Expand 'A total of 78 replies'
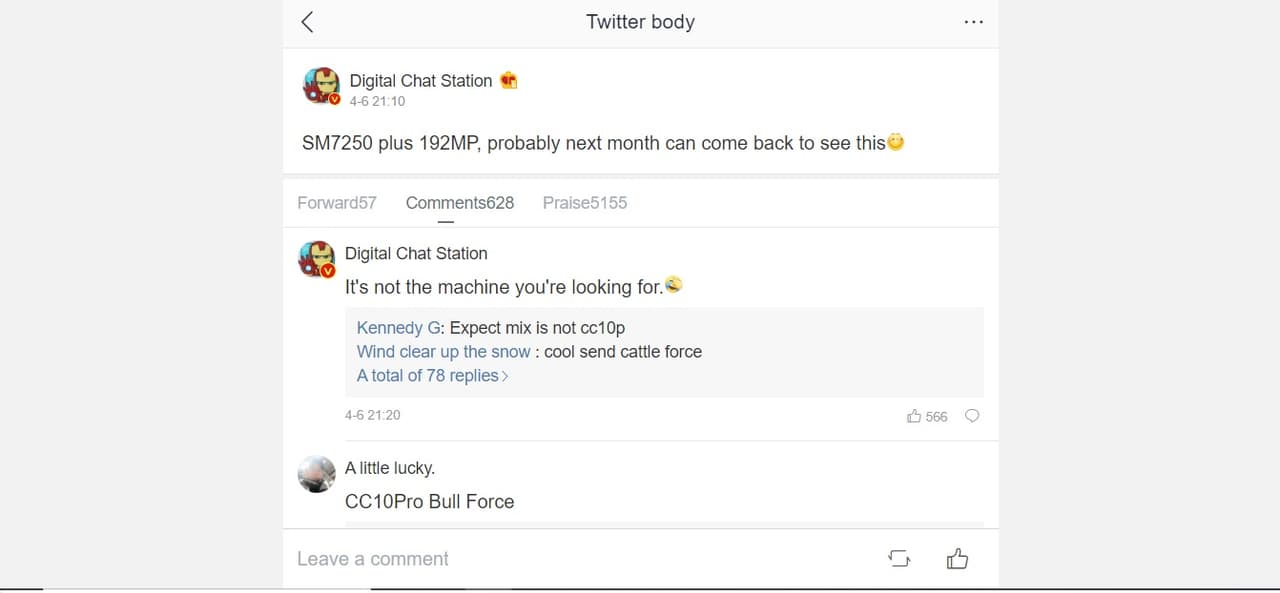Viewport: 1280px width, 593px height. point(432,376)
